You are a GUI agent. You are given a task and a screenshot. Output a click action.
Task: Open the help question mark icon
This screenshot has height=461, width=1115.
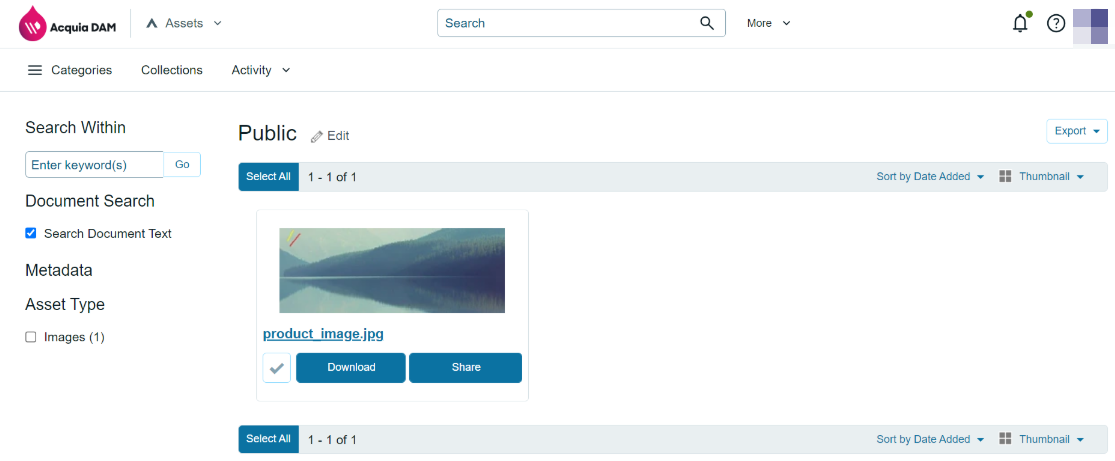point(1056,23)
